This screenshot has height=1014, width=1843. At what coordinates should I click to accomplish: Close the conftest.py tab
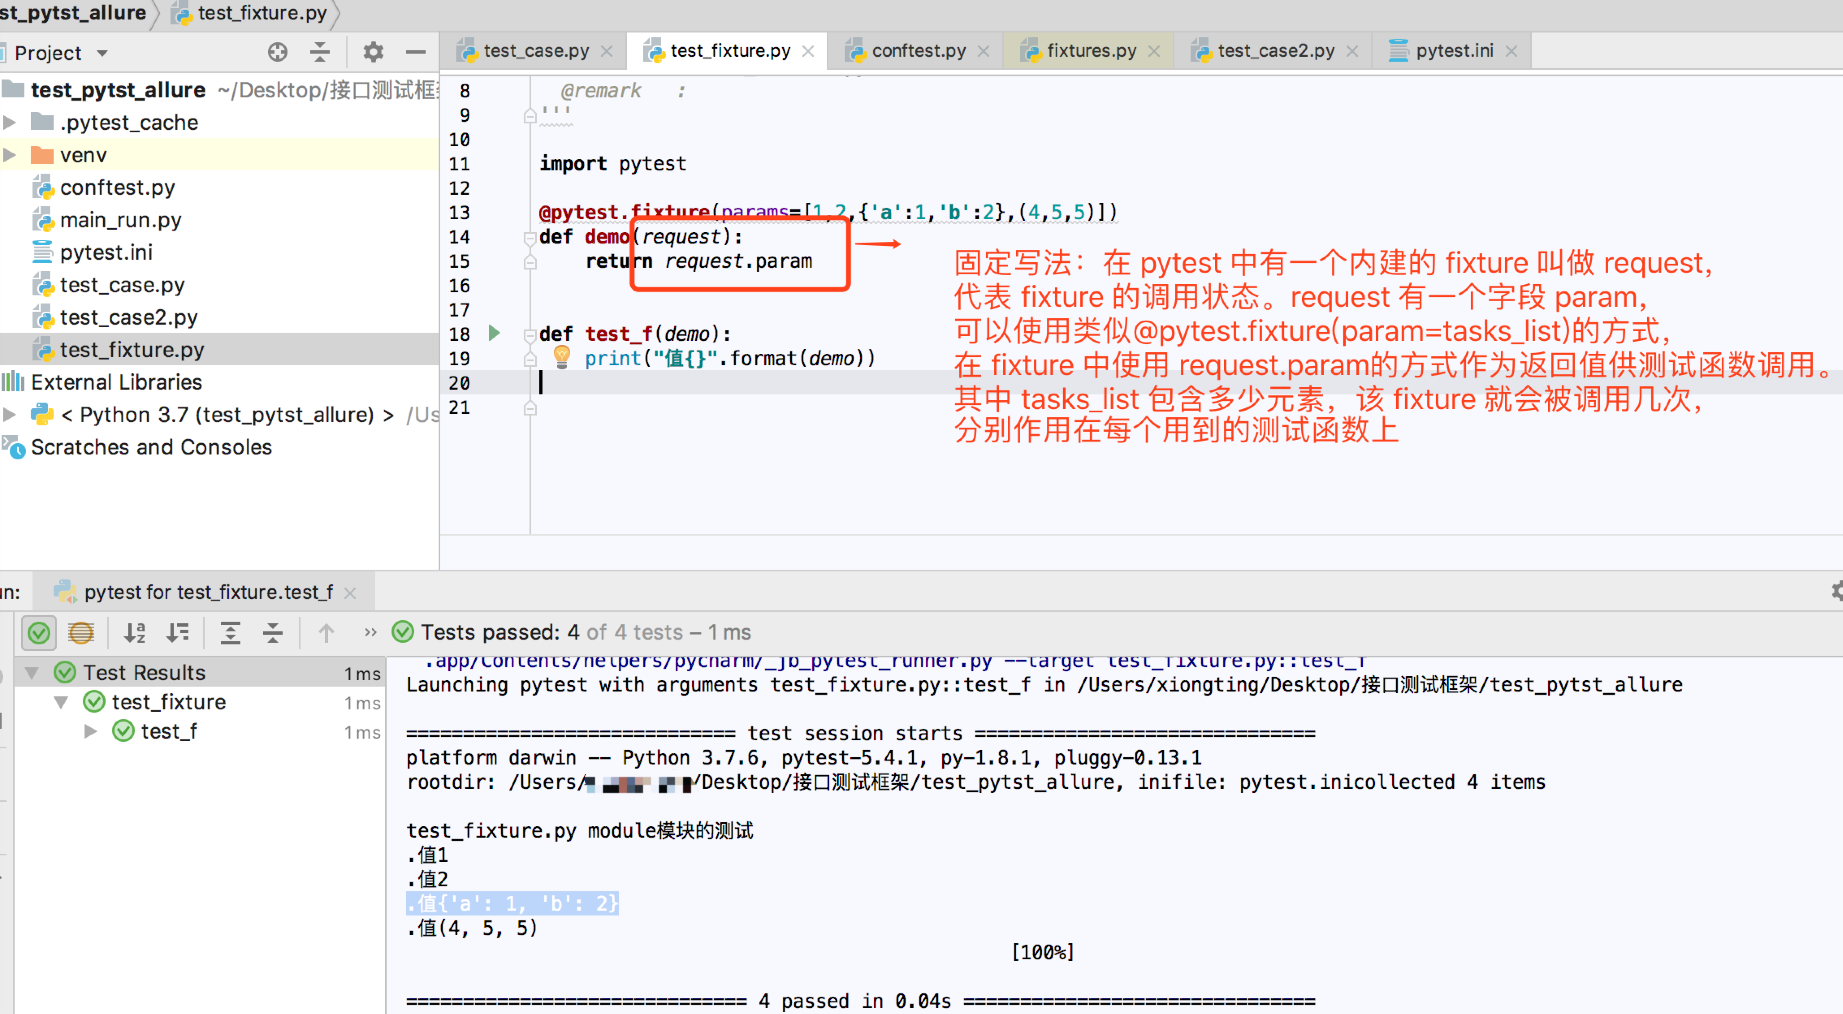click(984, 51)
